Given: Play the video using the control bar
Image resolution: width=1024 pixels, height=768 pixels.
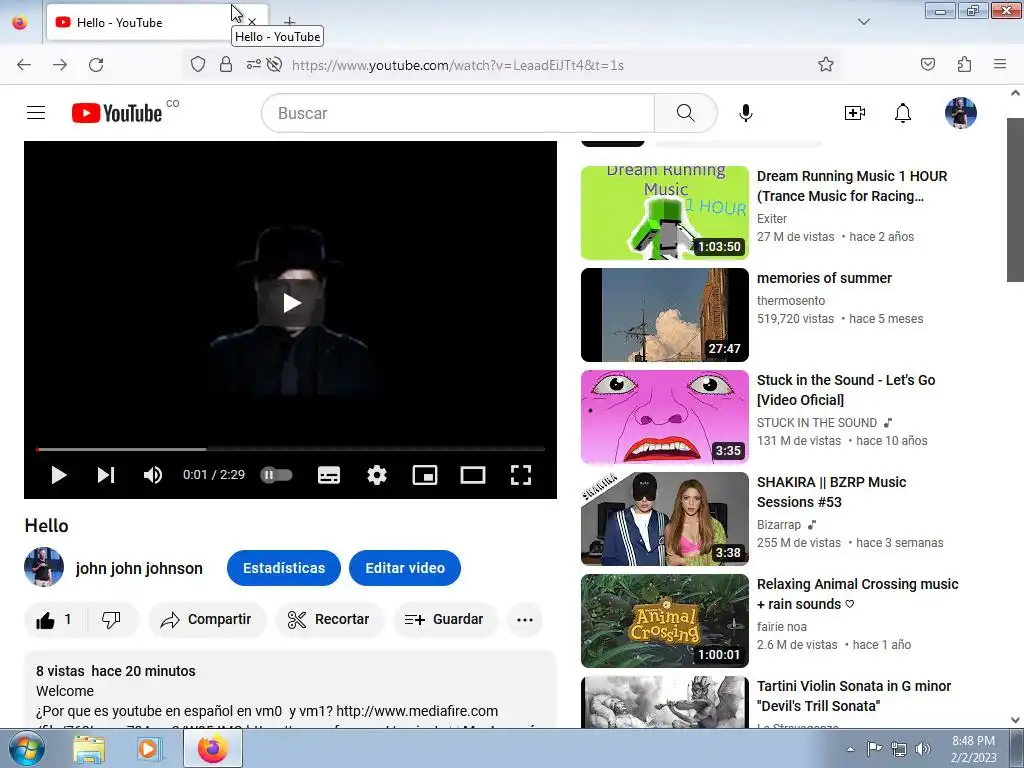Looking at the screenshot, I should pyautogui.click(x=59, y=475).
